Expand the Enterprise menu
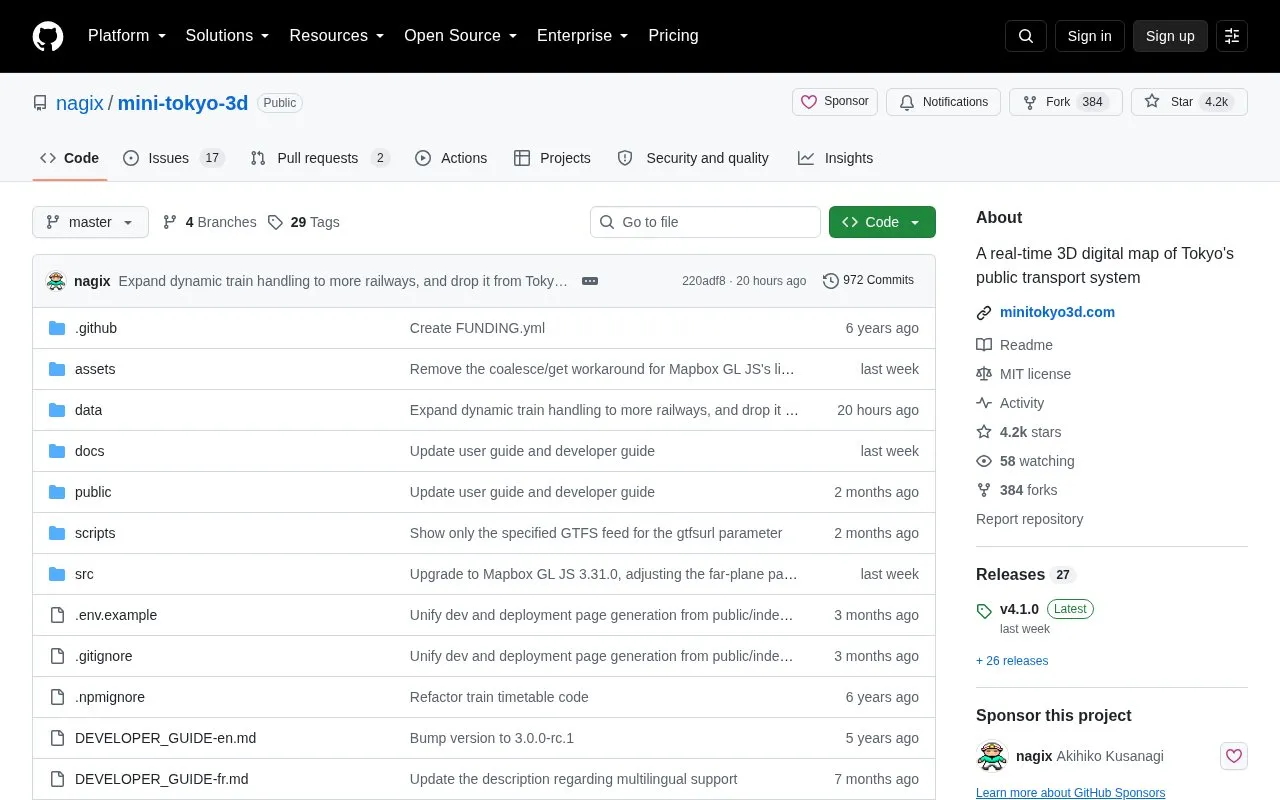The height and width of the screenshot is (800, 1280). coord(583,36)
